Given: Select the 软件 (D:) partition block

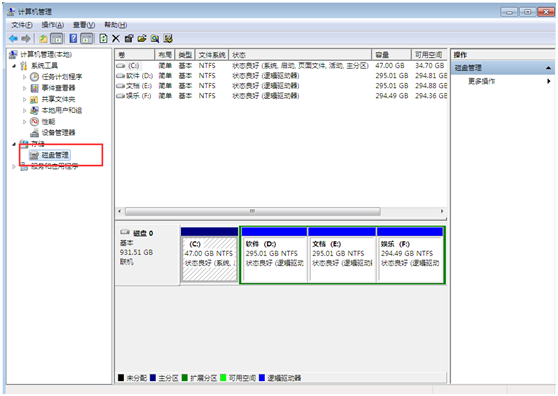Looking at the screenshot, I should tap(273, 255).
